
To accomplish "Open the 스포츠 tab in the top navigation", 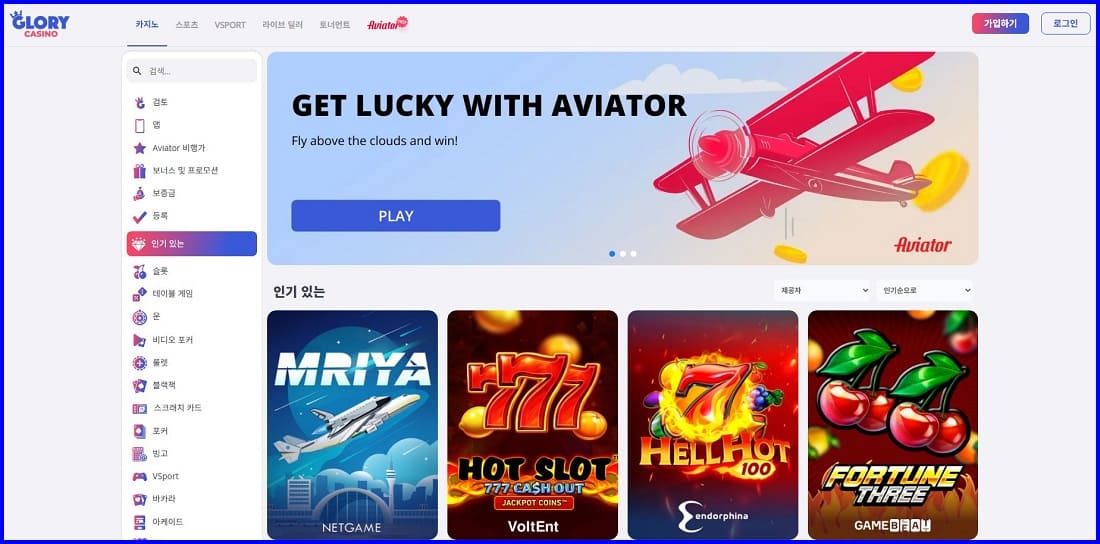I will (187, 25).
